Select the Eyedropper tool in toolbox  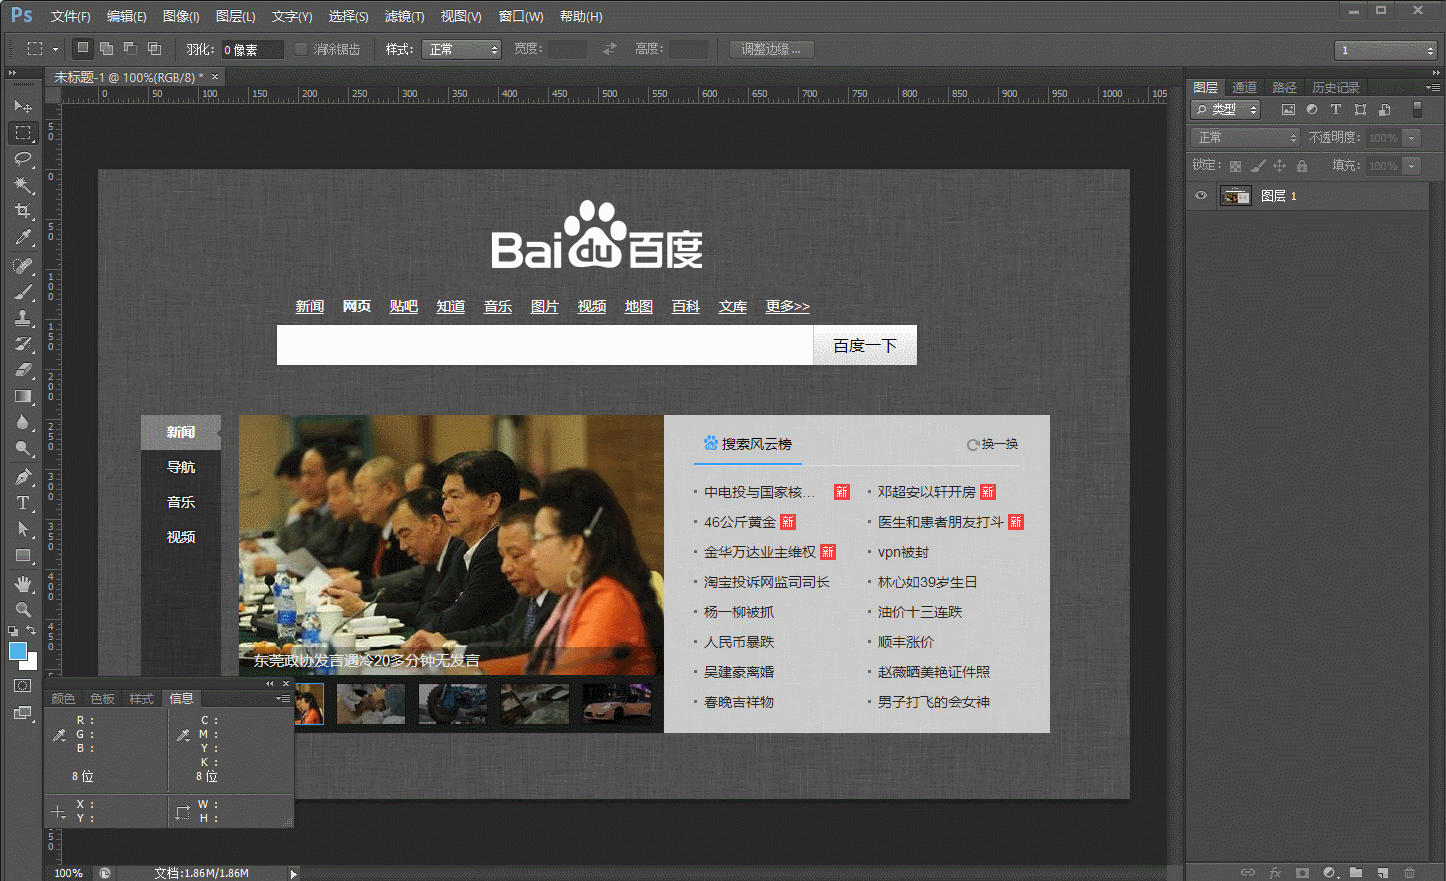23,237
